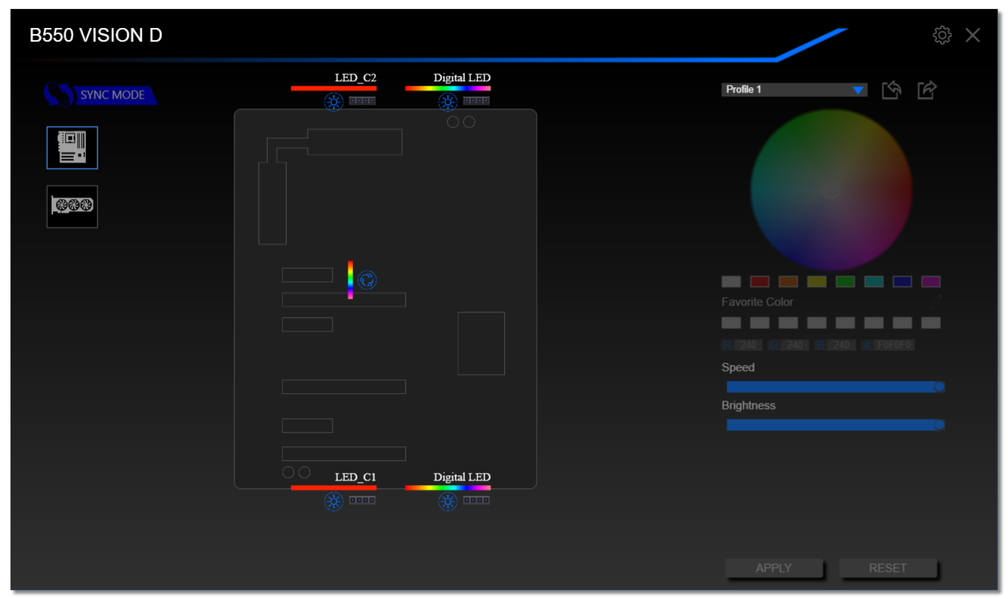Click the Brightness slider track
This screenshot has width=1008, height=599.
coord(834,425)
